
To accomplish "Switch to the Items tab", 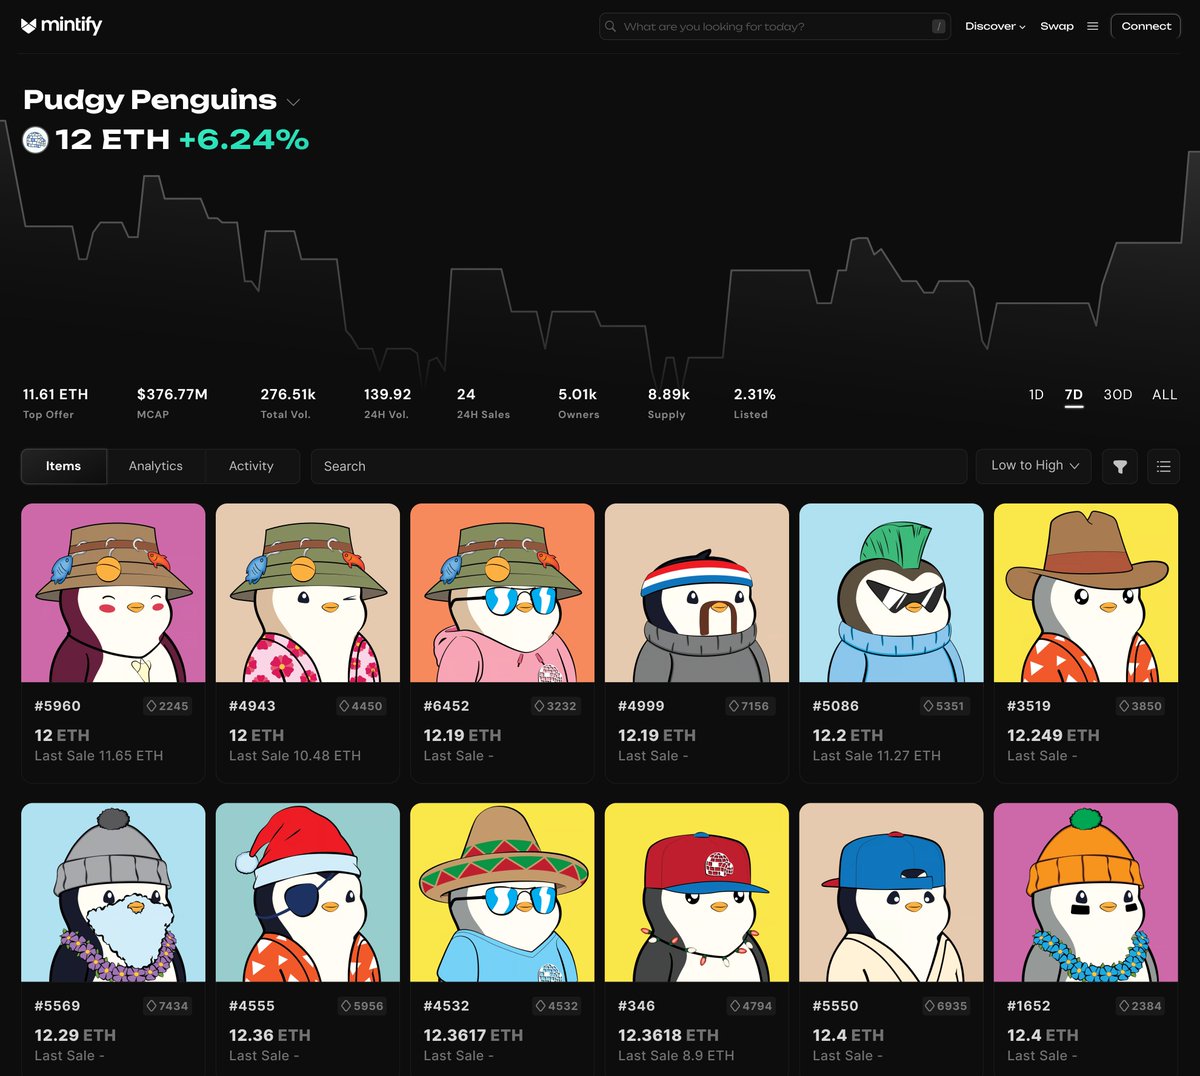I will [63, 466].
